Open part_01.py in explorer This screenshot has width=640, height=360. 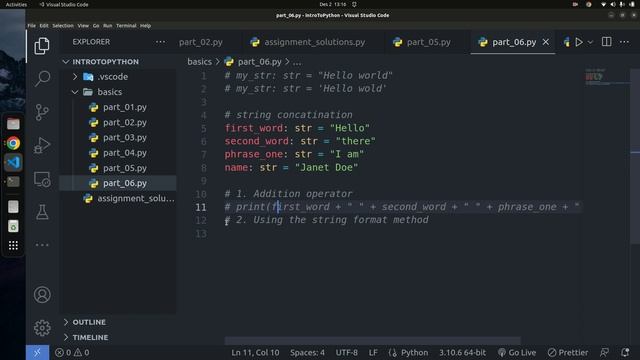click(118, 107)
